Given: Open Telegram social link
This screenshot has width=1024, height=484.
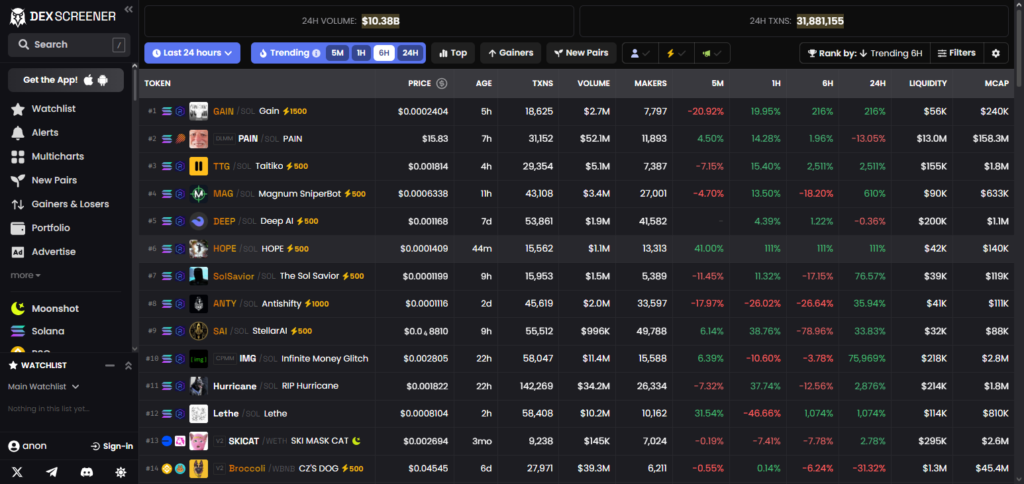Looking at the screenshot, I should pyautogui.click(x=52, y=472).
